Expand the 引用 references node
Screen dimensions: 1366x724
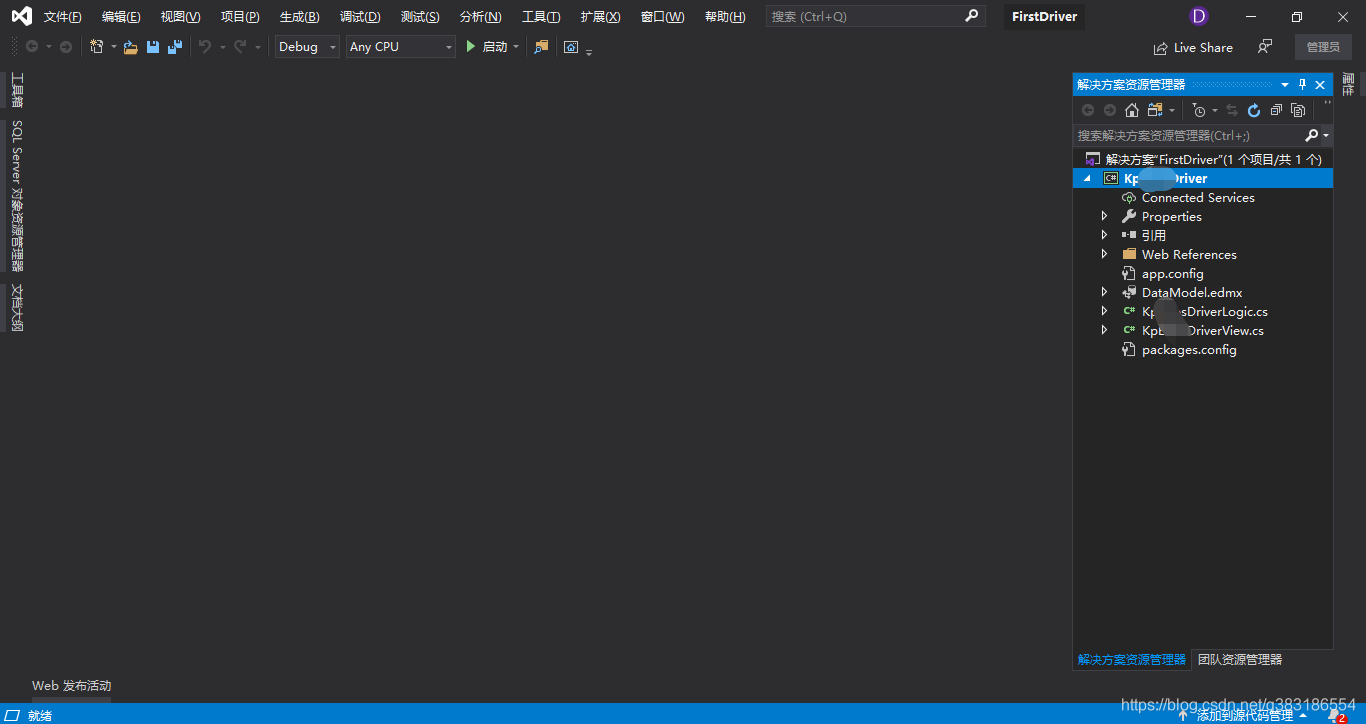(1105, 235)
